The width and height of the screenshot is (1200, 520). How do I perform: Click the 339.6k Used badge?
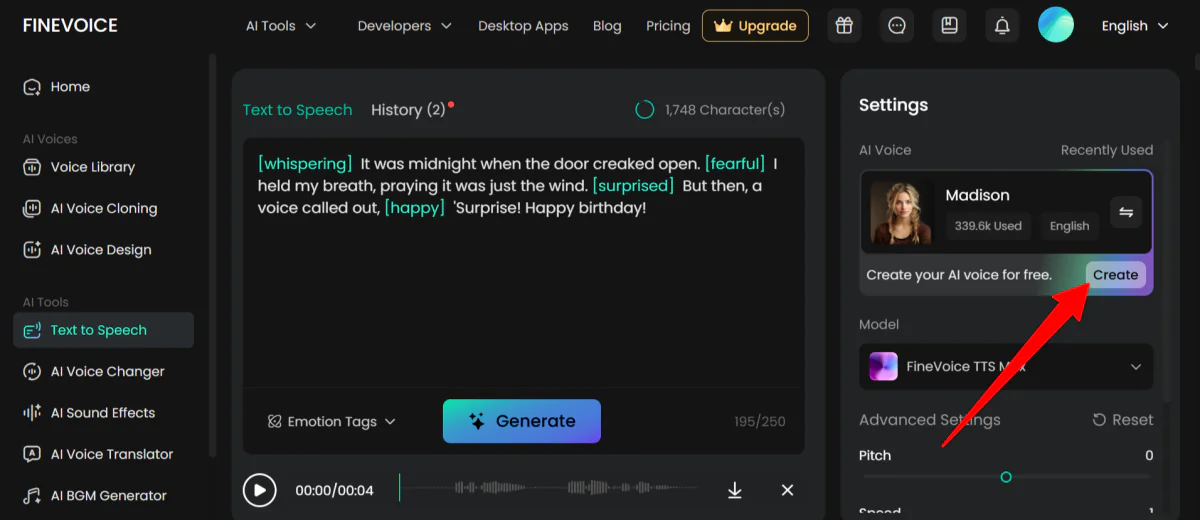pos(988,226)
